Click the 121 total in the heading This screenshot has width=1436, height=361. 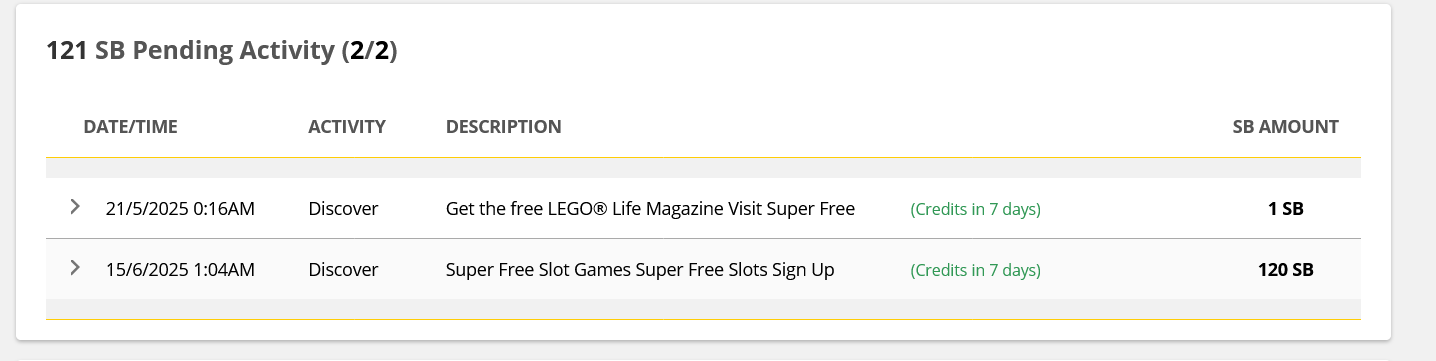click(x=67, y=51)
